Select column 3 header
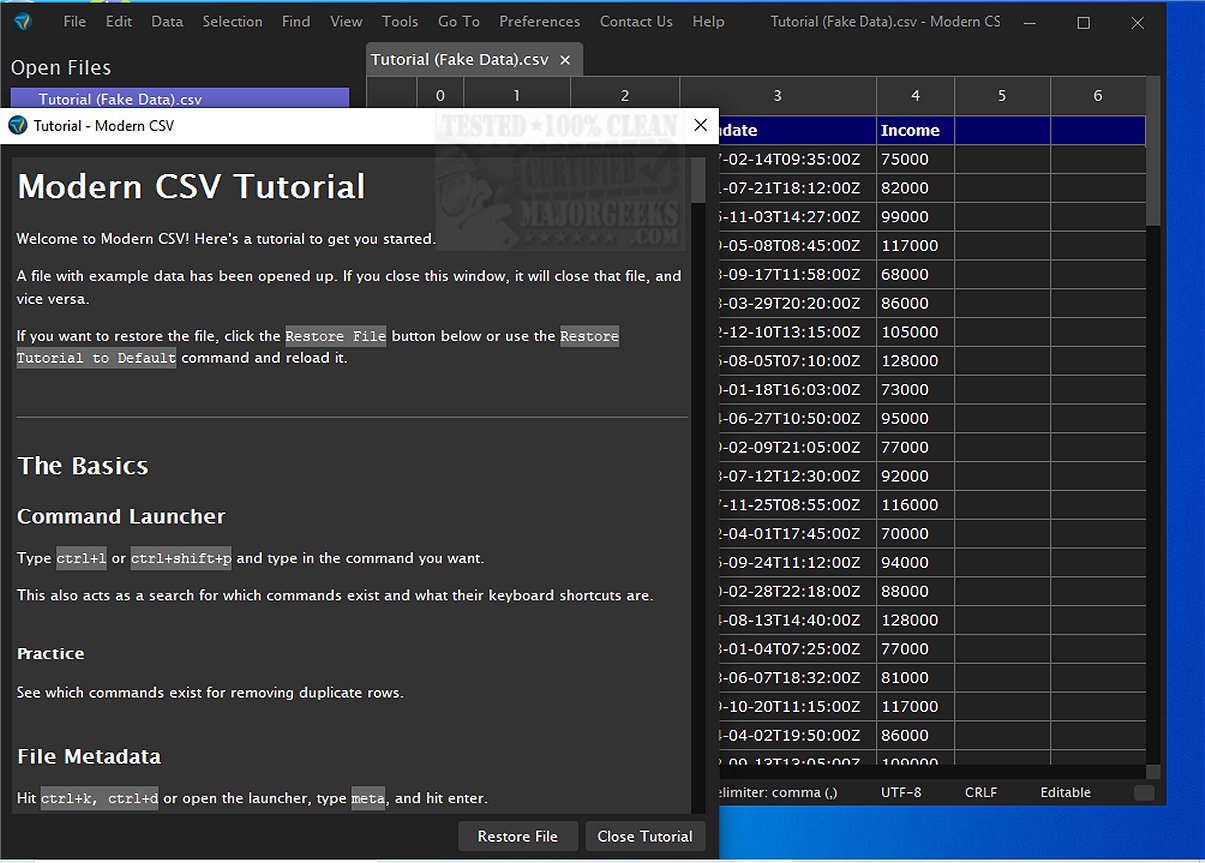 pyautogui.click(x=778, y=96)
